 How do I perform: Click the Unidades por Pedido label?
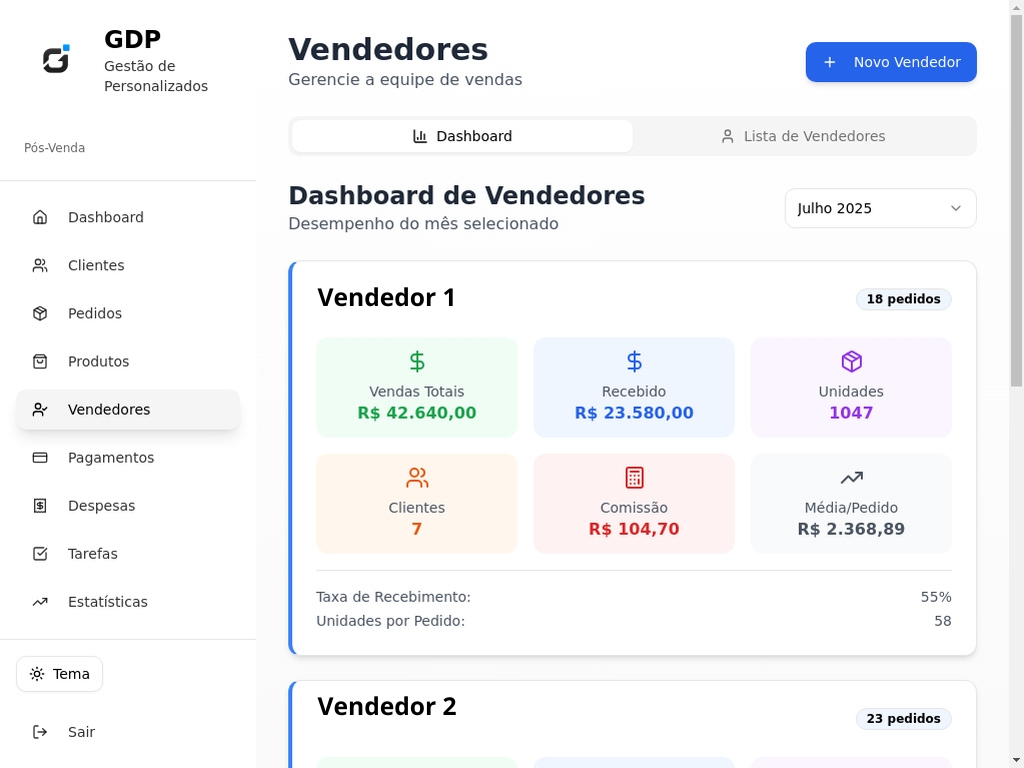click(391, 621)
